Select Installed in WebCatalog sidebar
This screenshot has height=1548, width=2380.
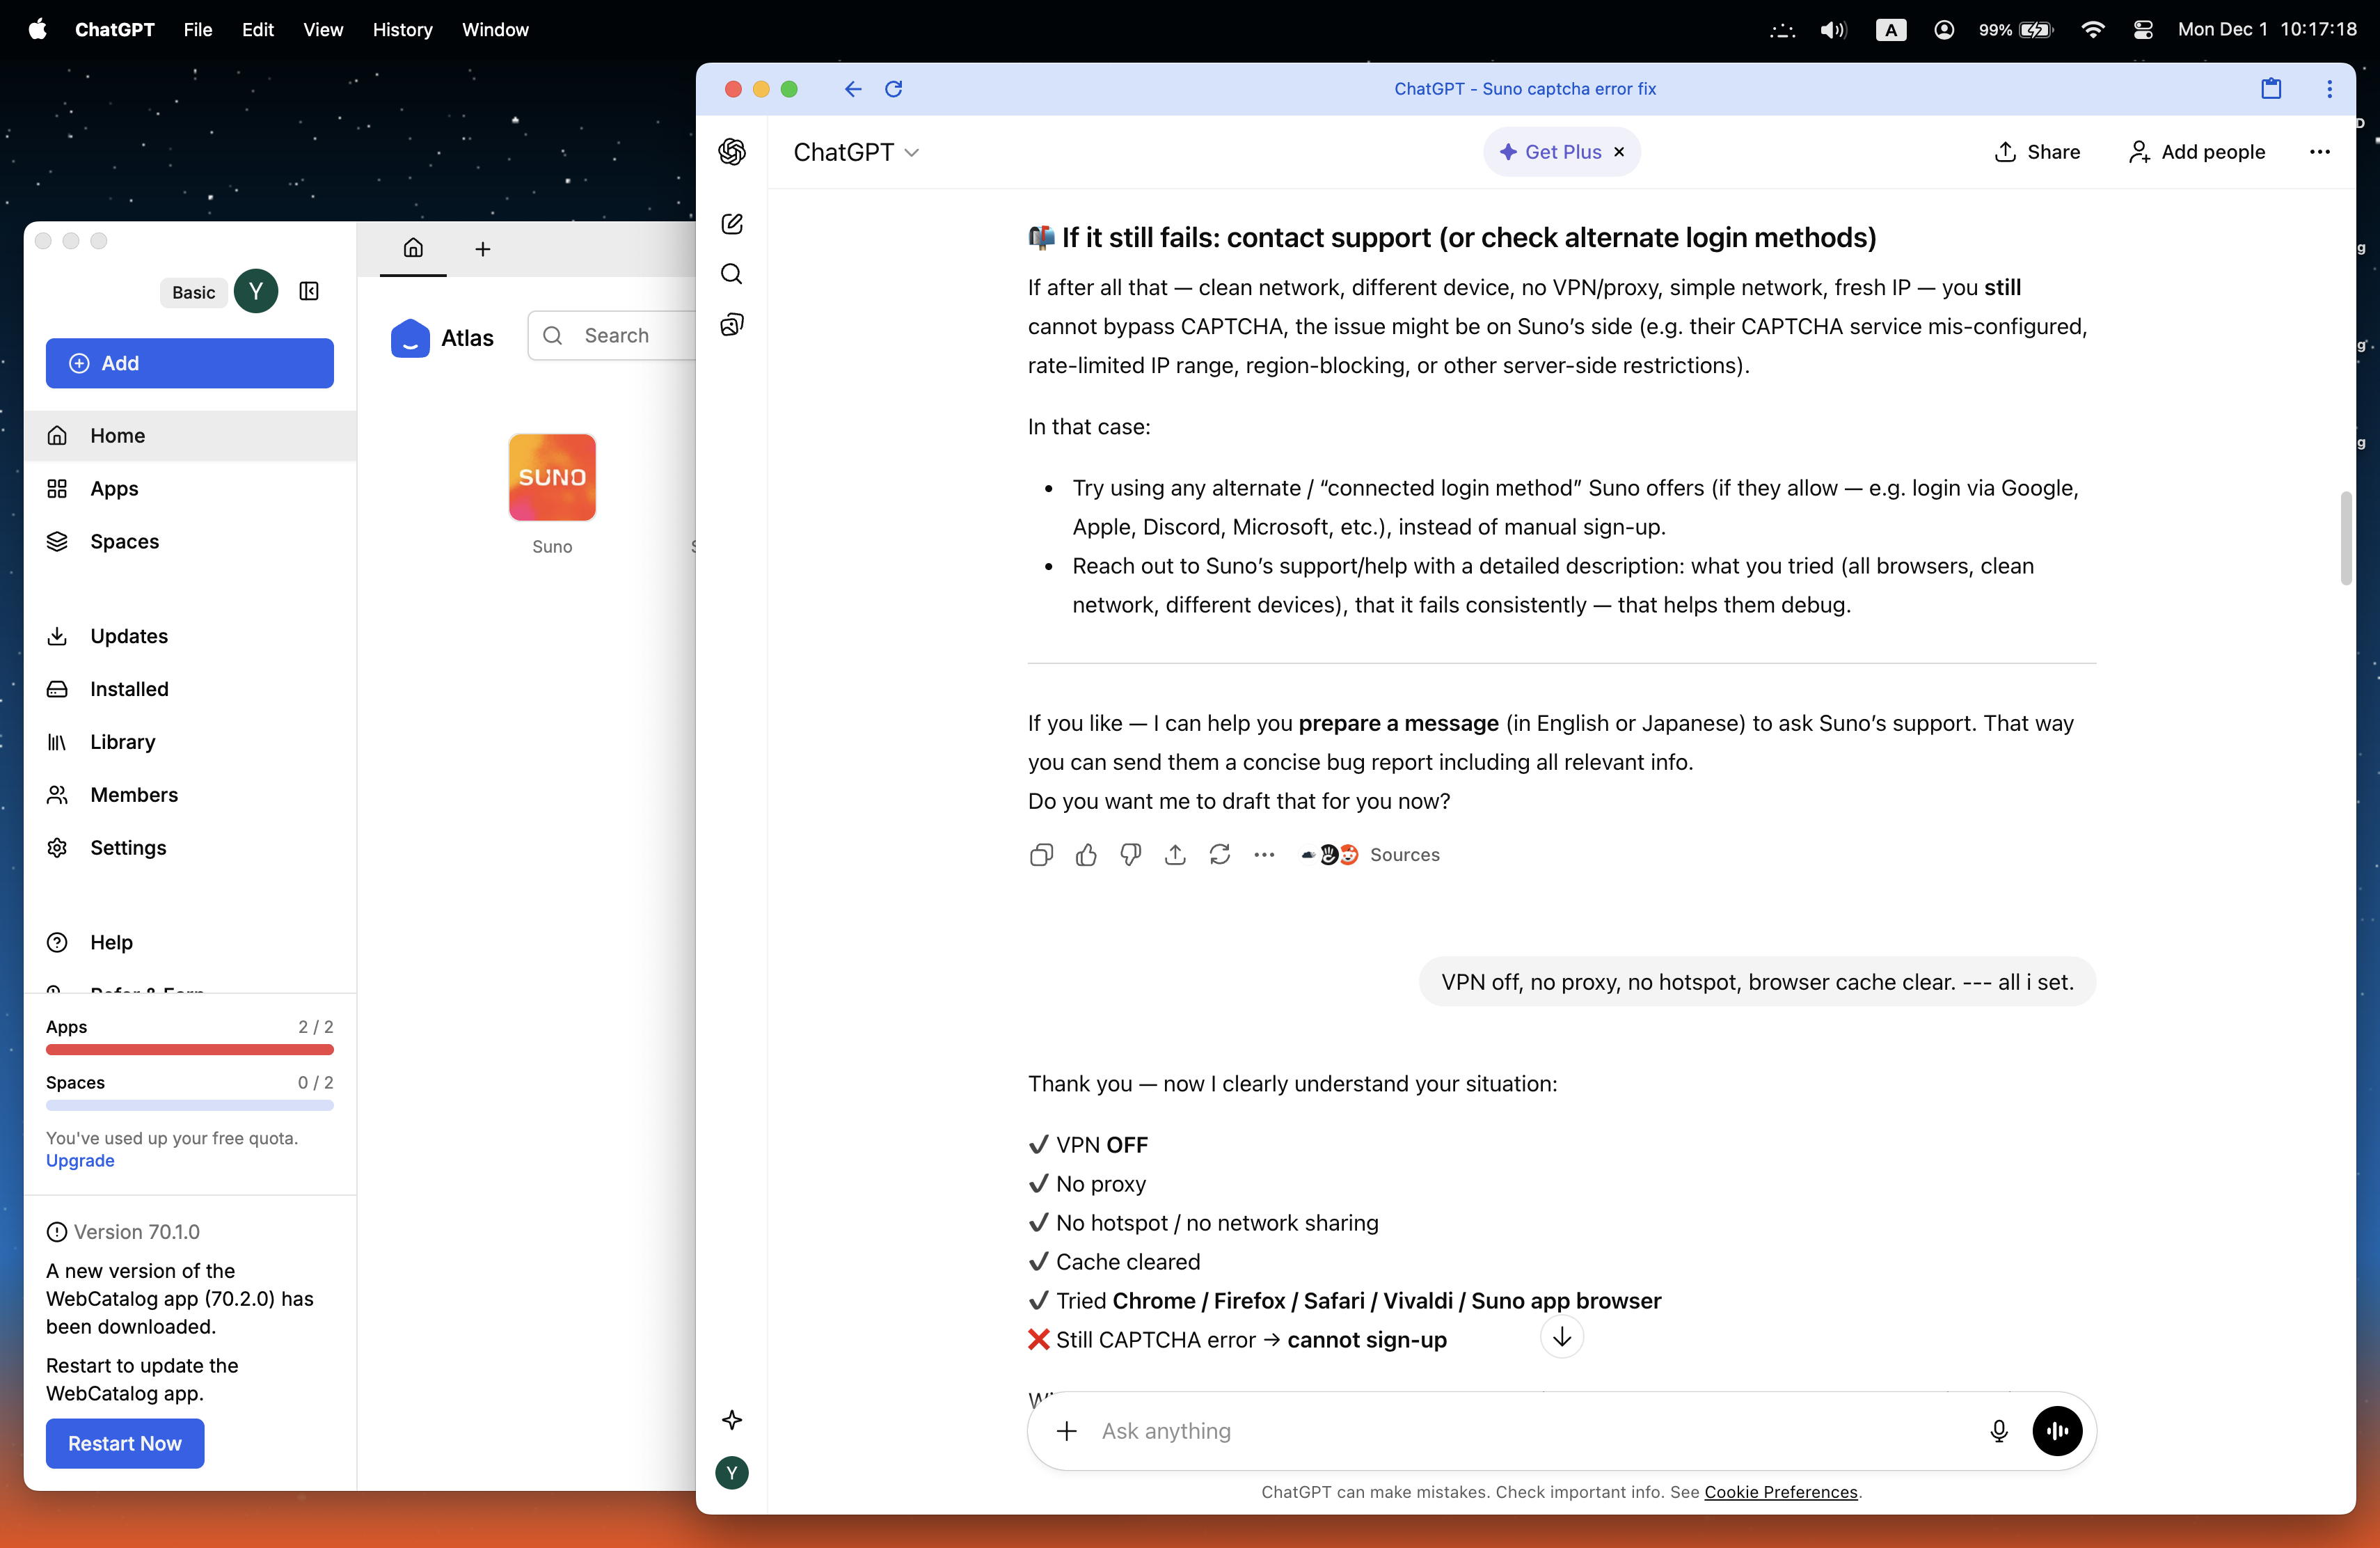point(129,689)
